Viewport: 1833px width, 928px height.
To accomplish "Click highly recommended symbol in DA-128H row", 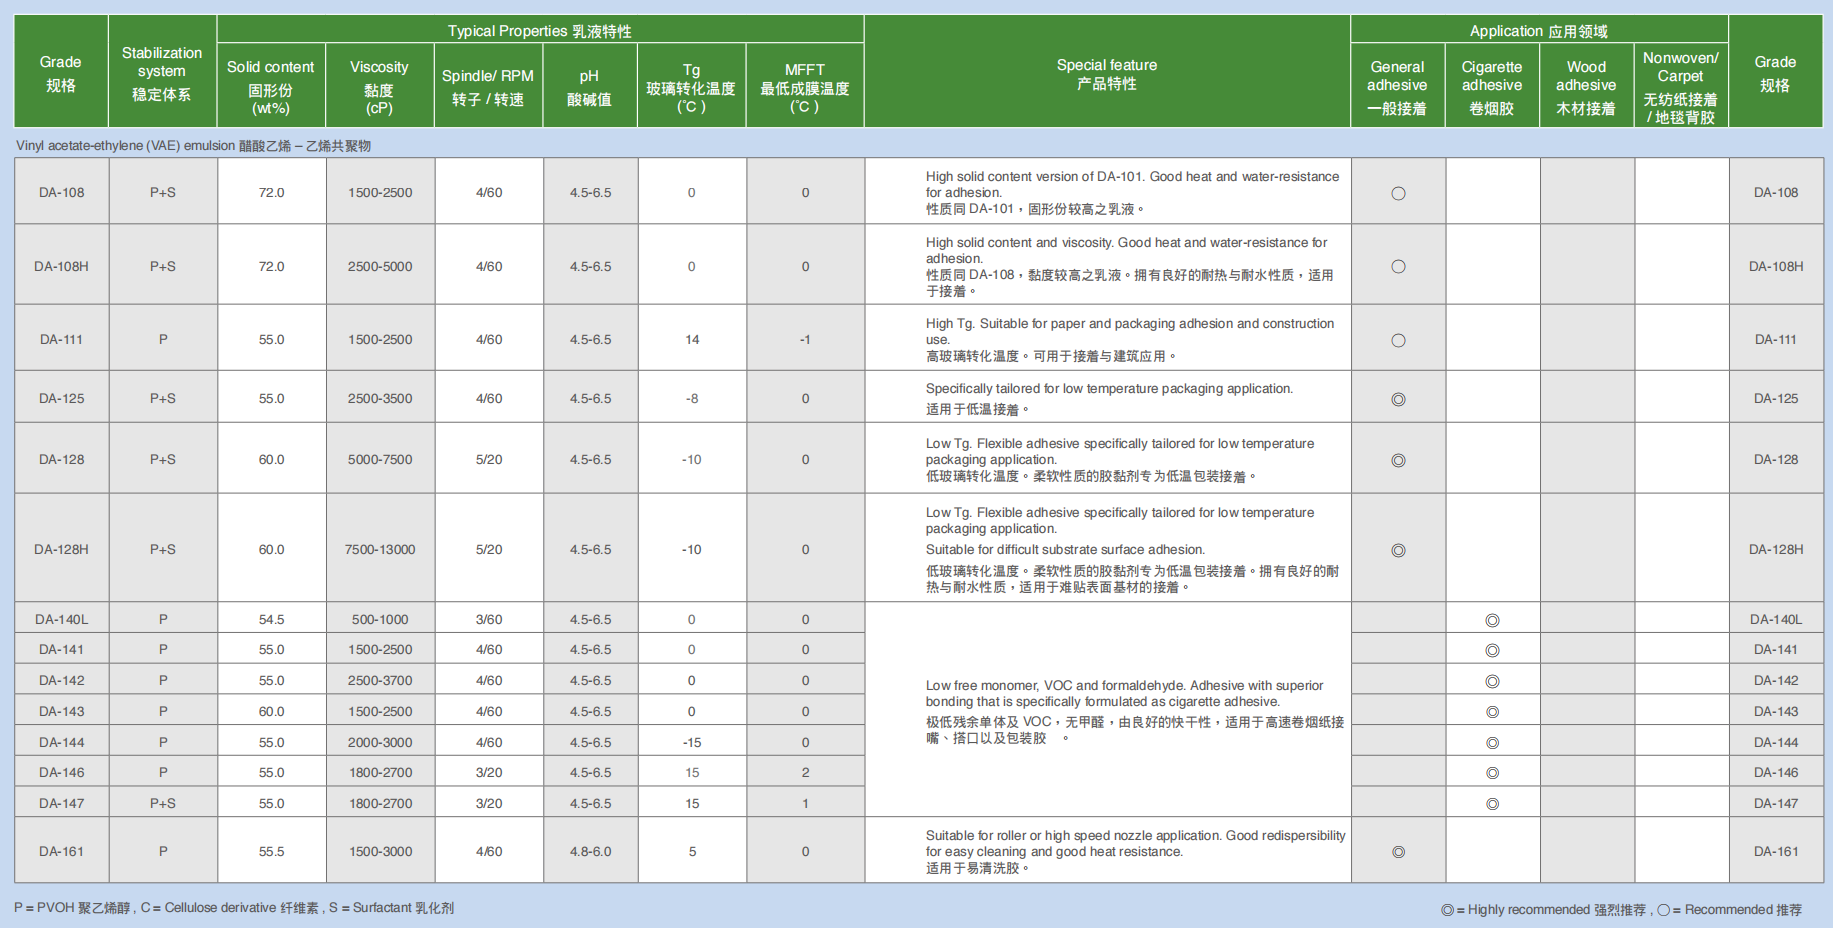I will tap(1398, 550).
